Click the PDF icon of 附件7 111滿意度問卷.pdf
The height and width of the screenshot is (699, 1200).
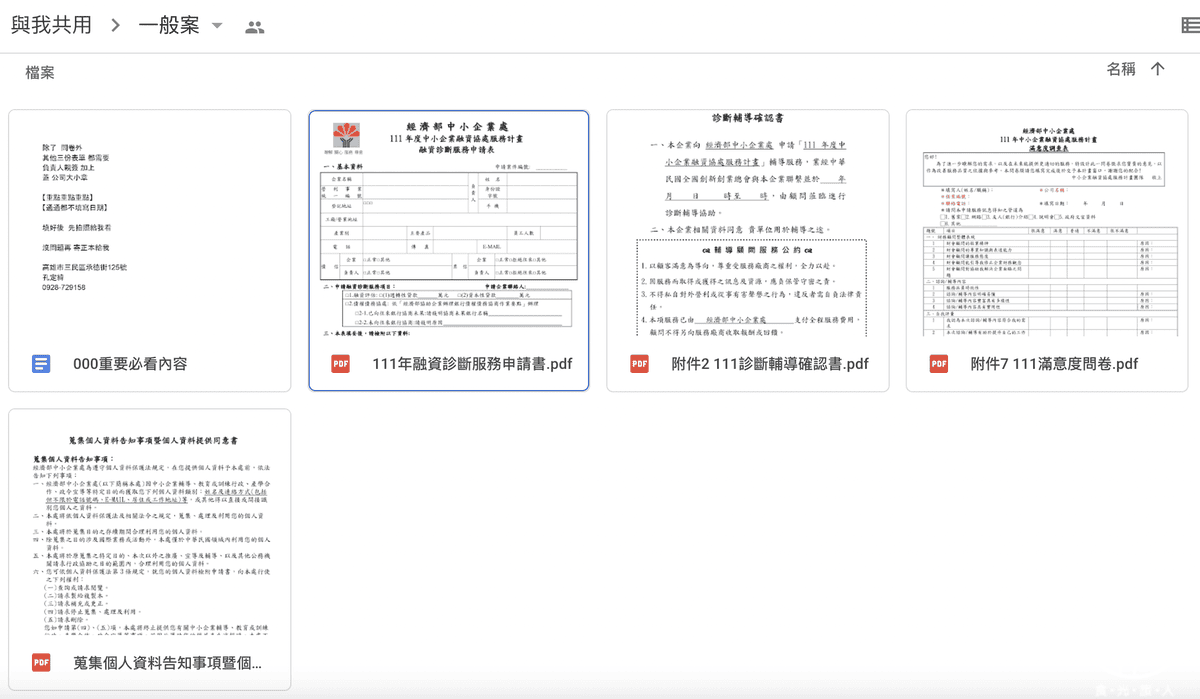[938, 364]
